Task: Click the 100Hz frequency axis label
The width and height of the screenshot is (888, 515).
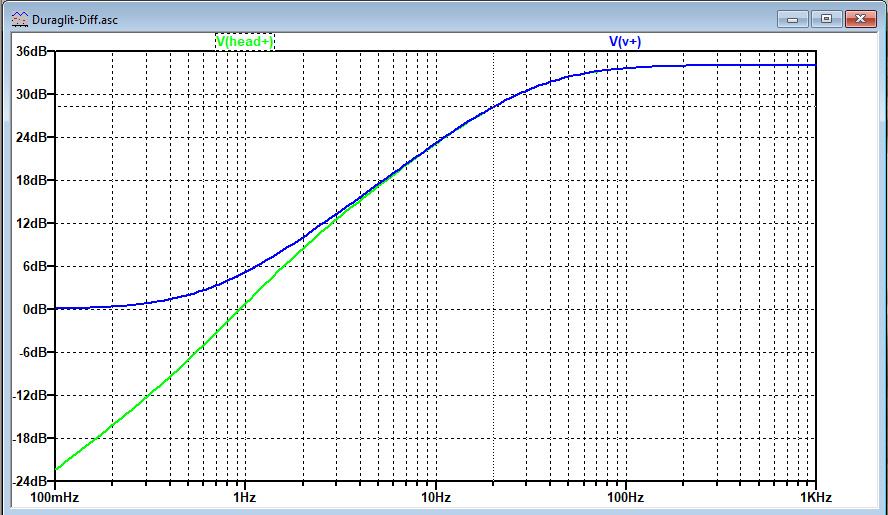Action: pyautogui.click(x=625, y=497)
